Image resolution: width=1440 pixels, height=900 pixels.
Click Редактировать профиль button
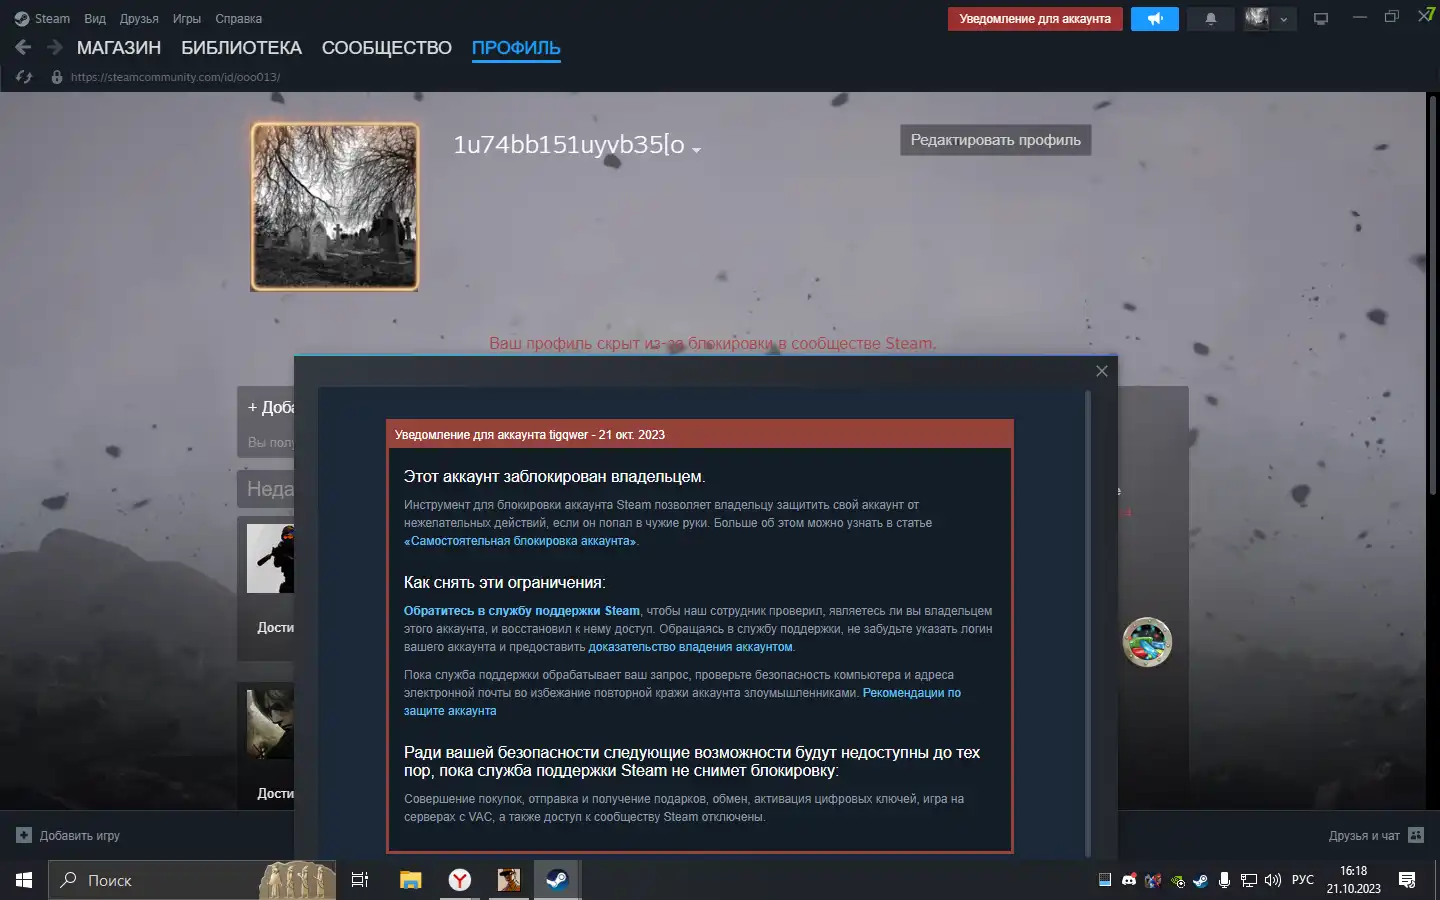pos(996,140)
